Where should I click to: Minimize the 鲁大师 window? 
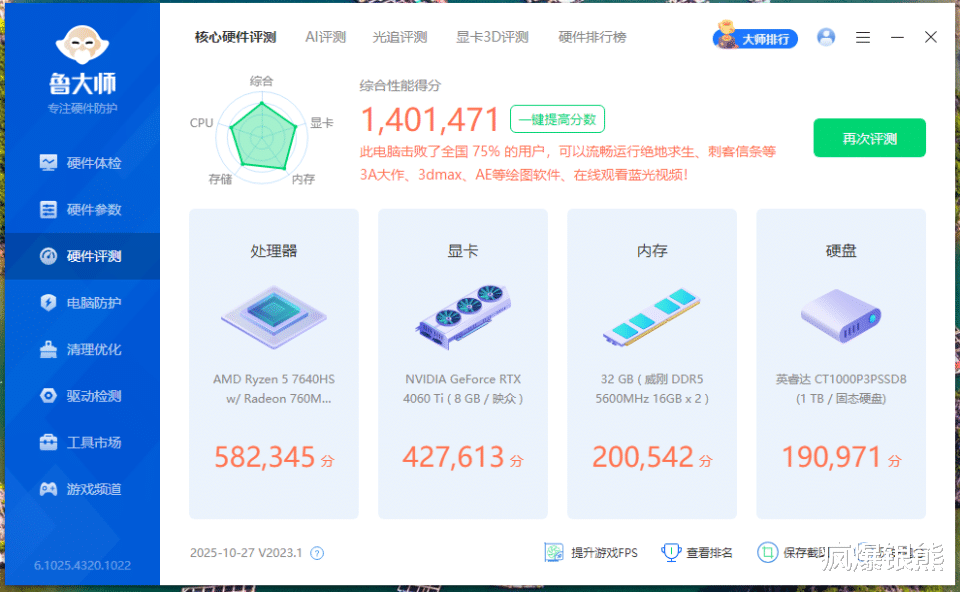[897, 37]
